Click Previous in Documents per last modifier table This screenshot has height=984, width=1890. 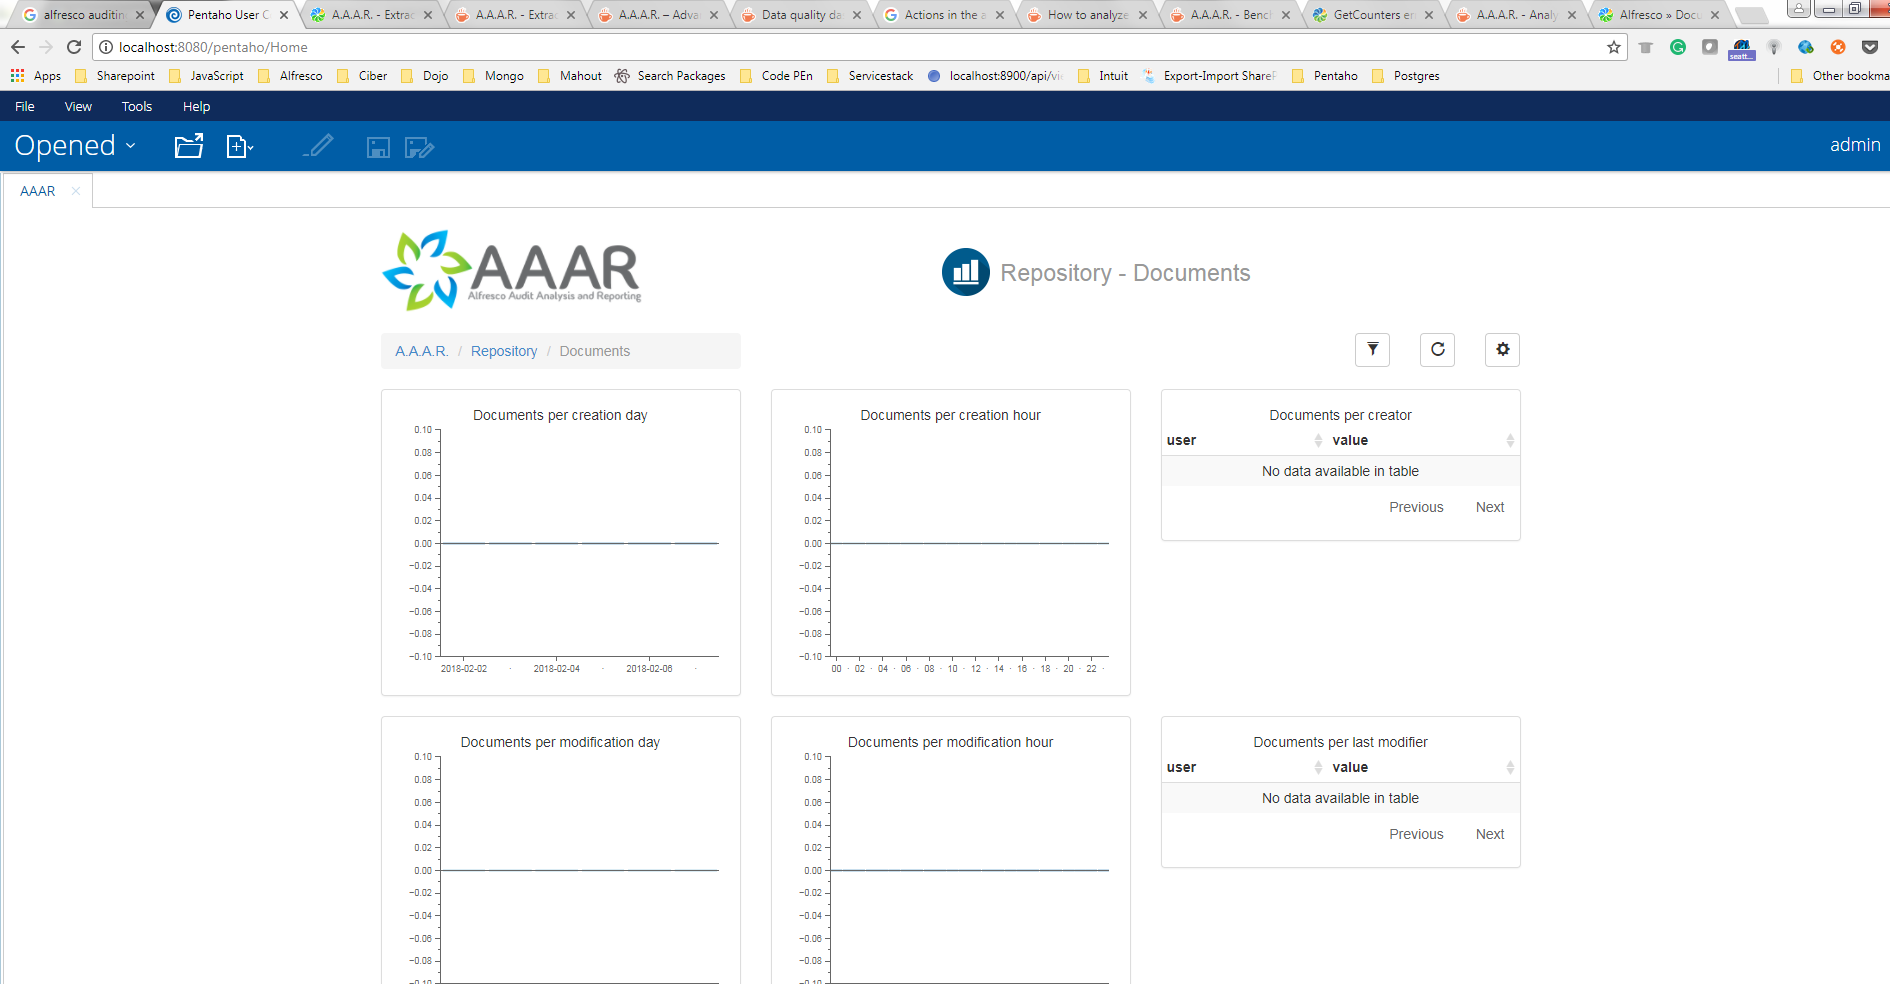[1416, 834]
